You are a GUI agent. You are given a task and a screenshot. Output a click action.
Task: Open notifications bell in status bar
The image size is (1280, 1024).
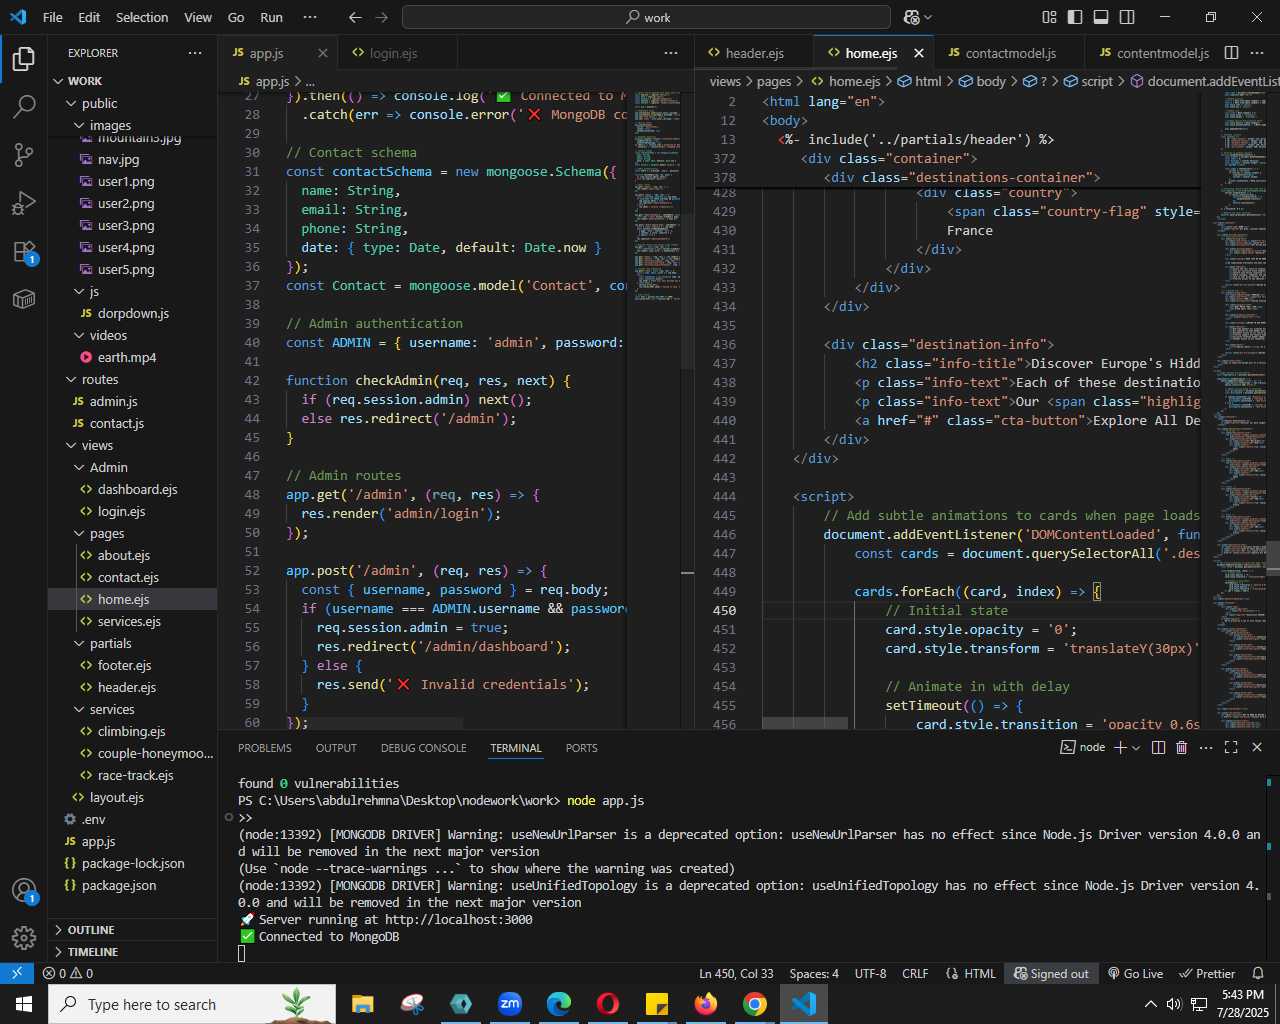[x=1258, y=973]
